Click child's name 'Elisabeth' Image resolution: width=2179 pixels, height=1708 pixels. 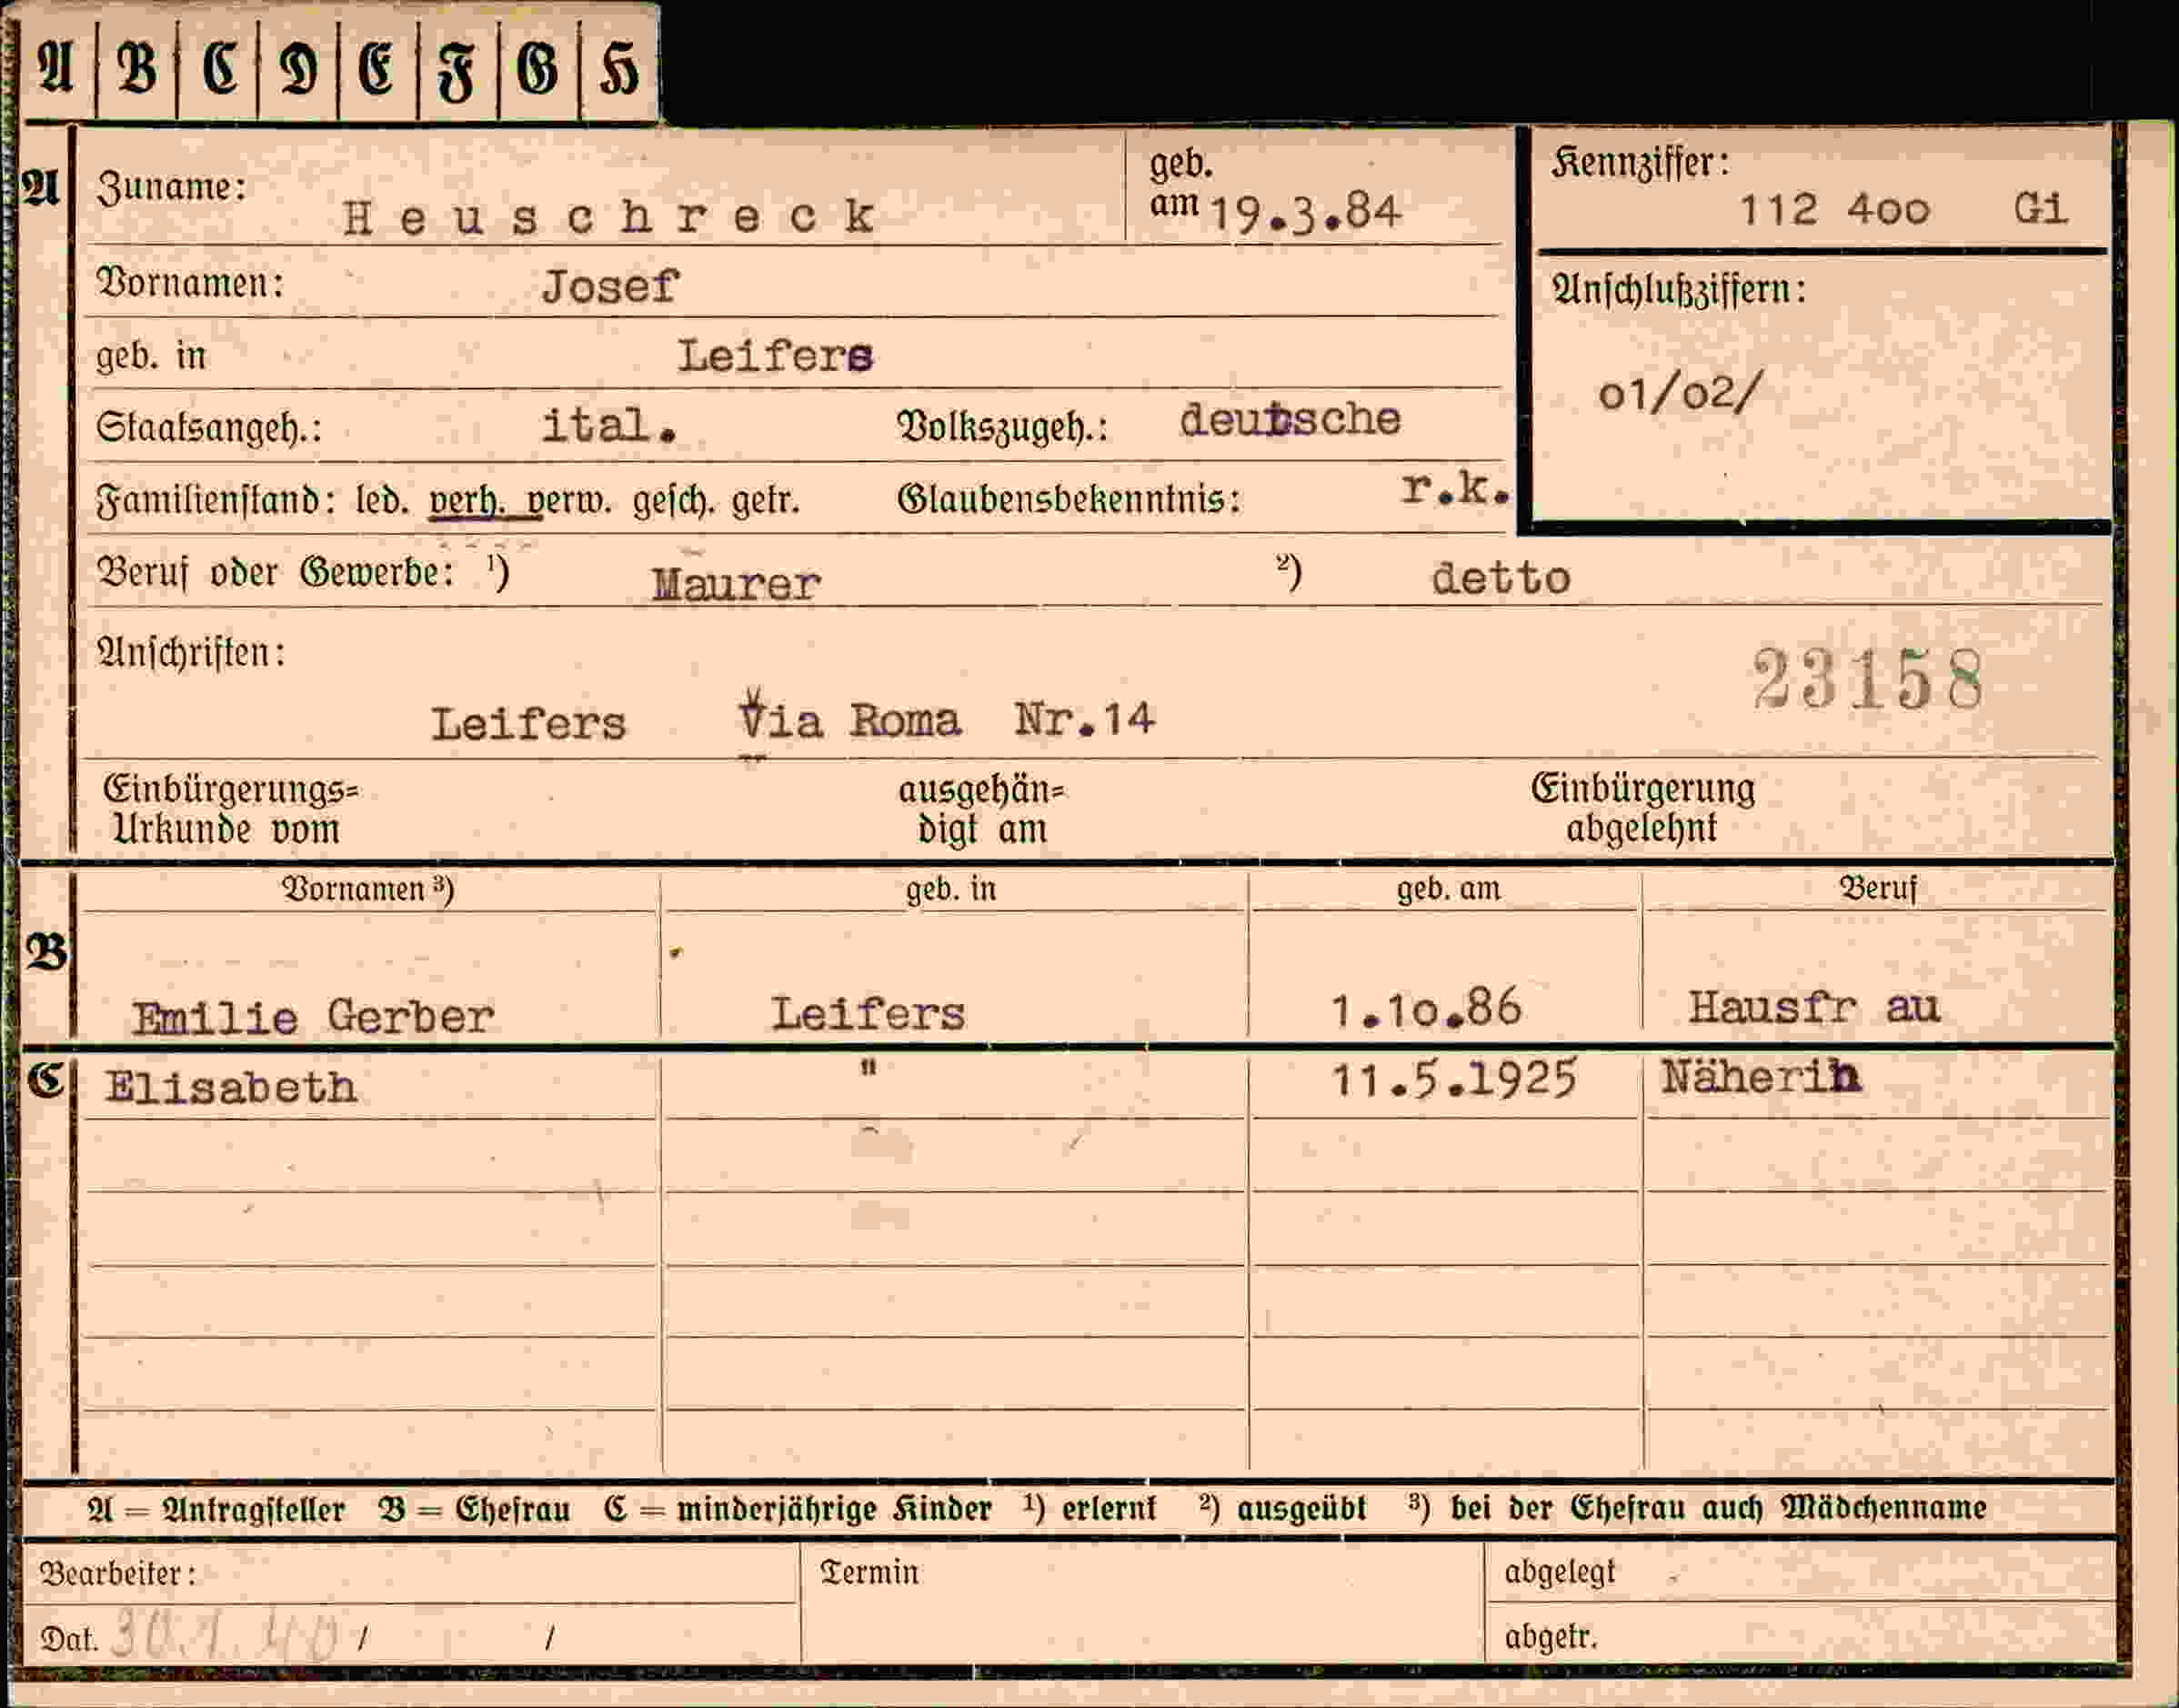pyautogui.click(x=230, y=1087)
